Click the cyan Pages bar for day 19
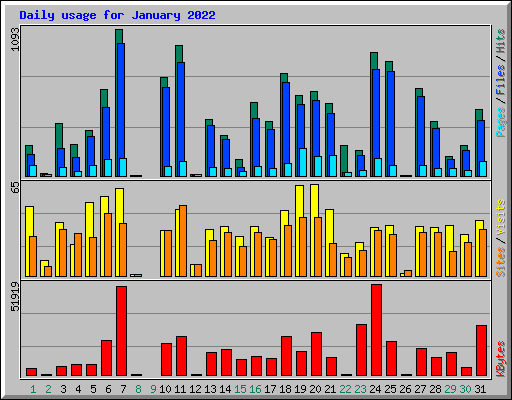The width and height of the screenshot is (512, 400). point(303,162)
